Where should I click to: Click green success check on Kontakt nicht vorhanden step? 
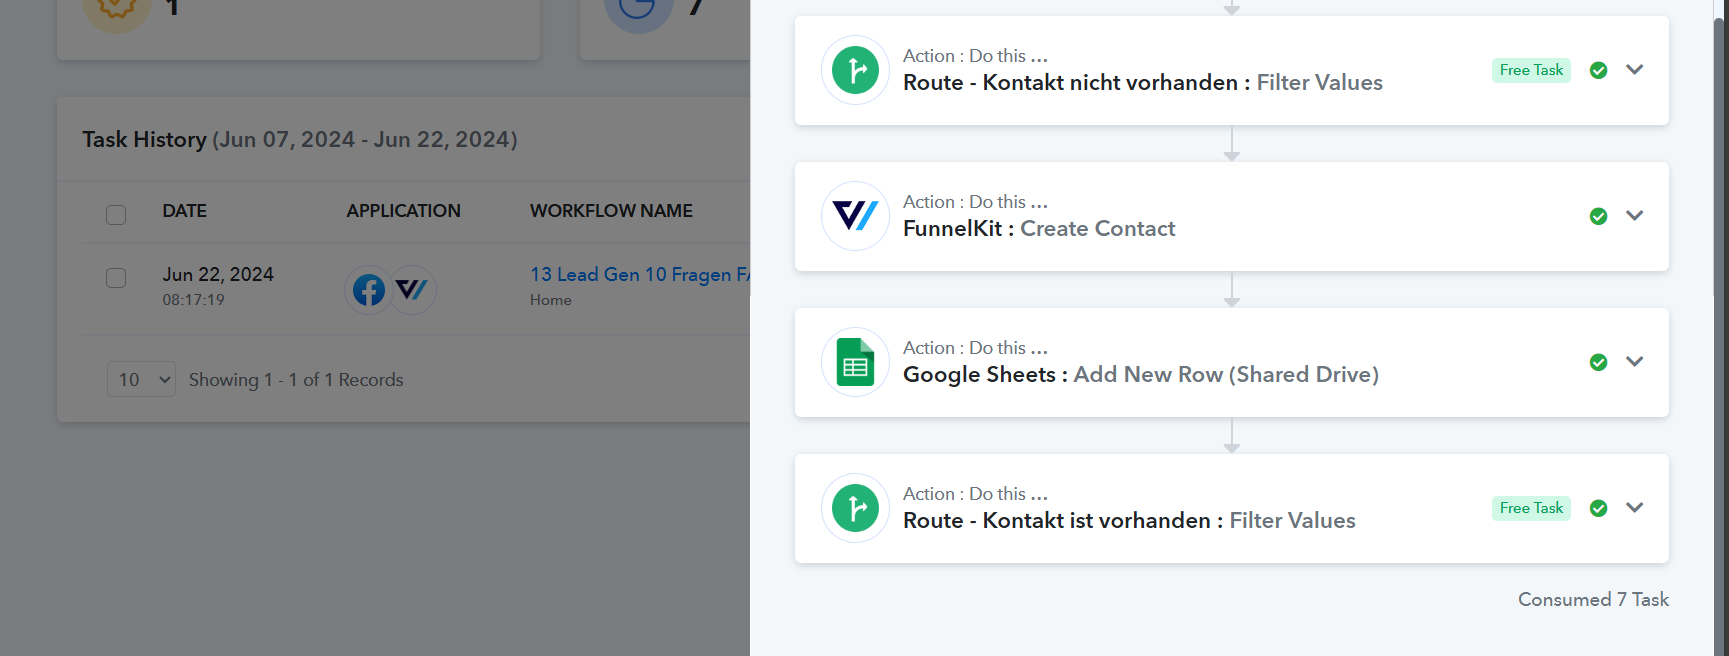coord(1598,70)
